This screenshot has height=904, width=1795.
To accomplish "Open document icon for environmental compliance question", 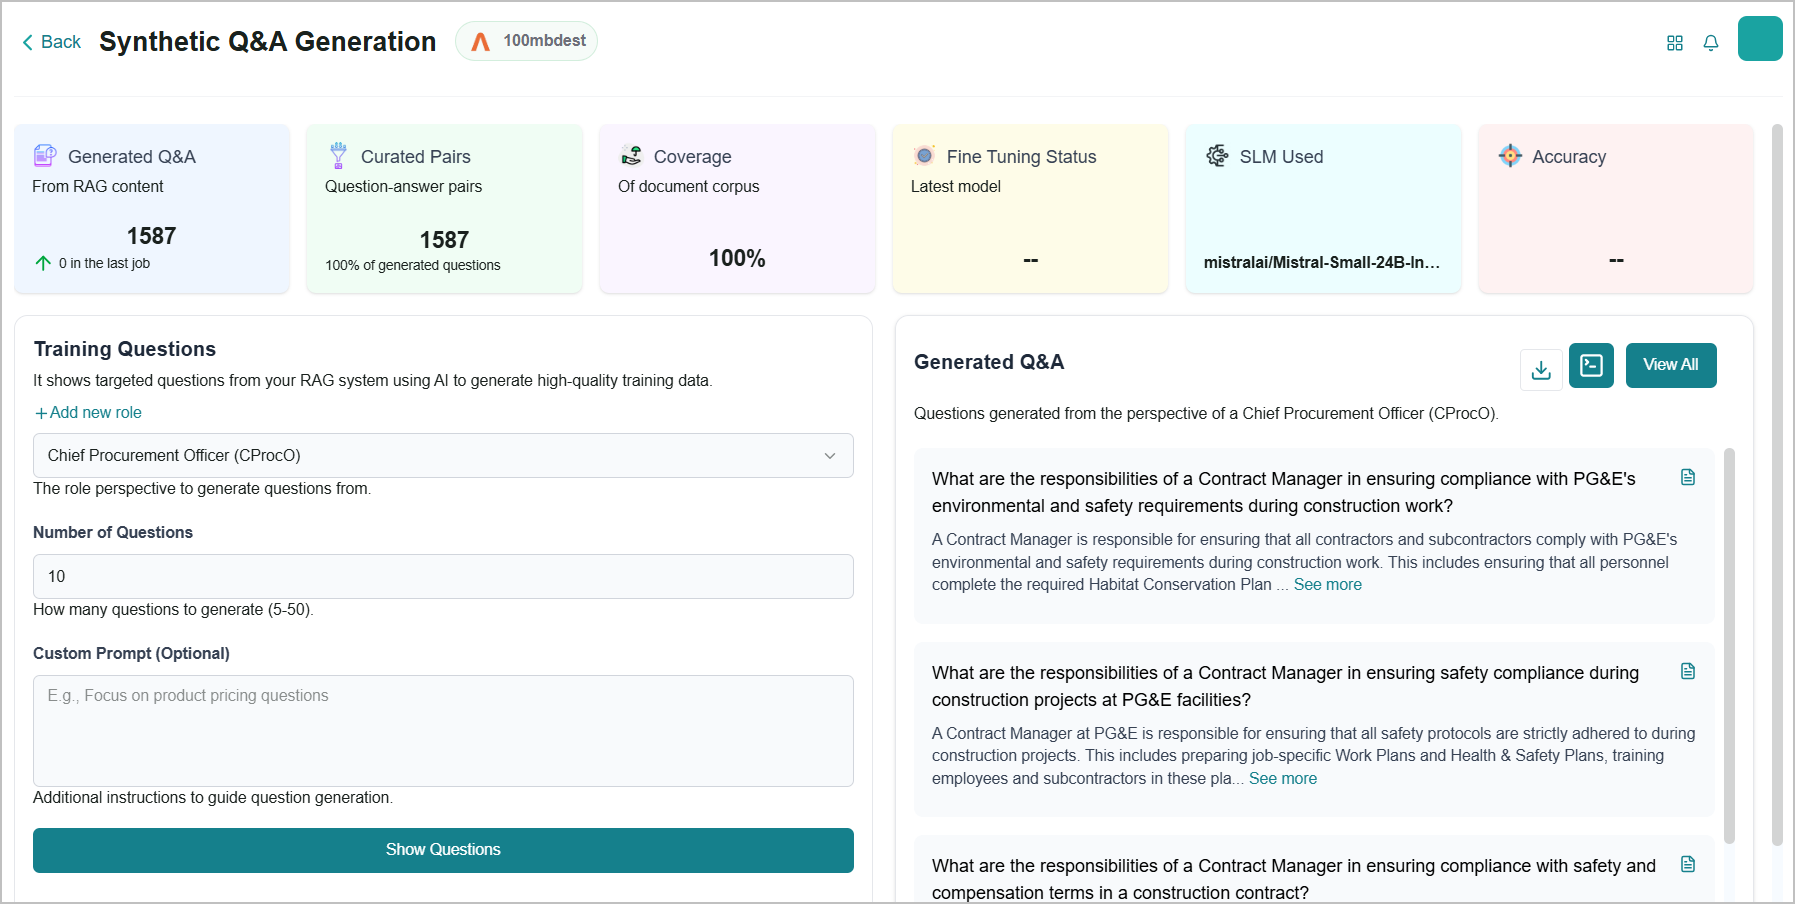I will (1688, 477).
